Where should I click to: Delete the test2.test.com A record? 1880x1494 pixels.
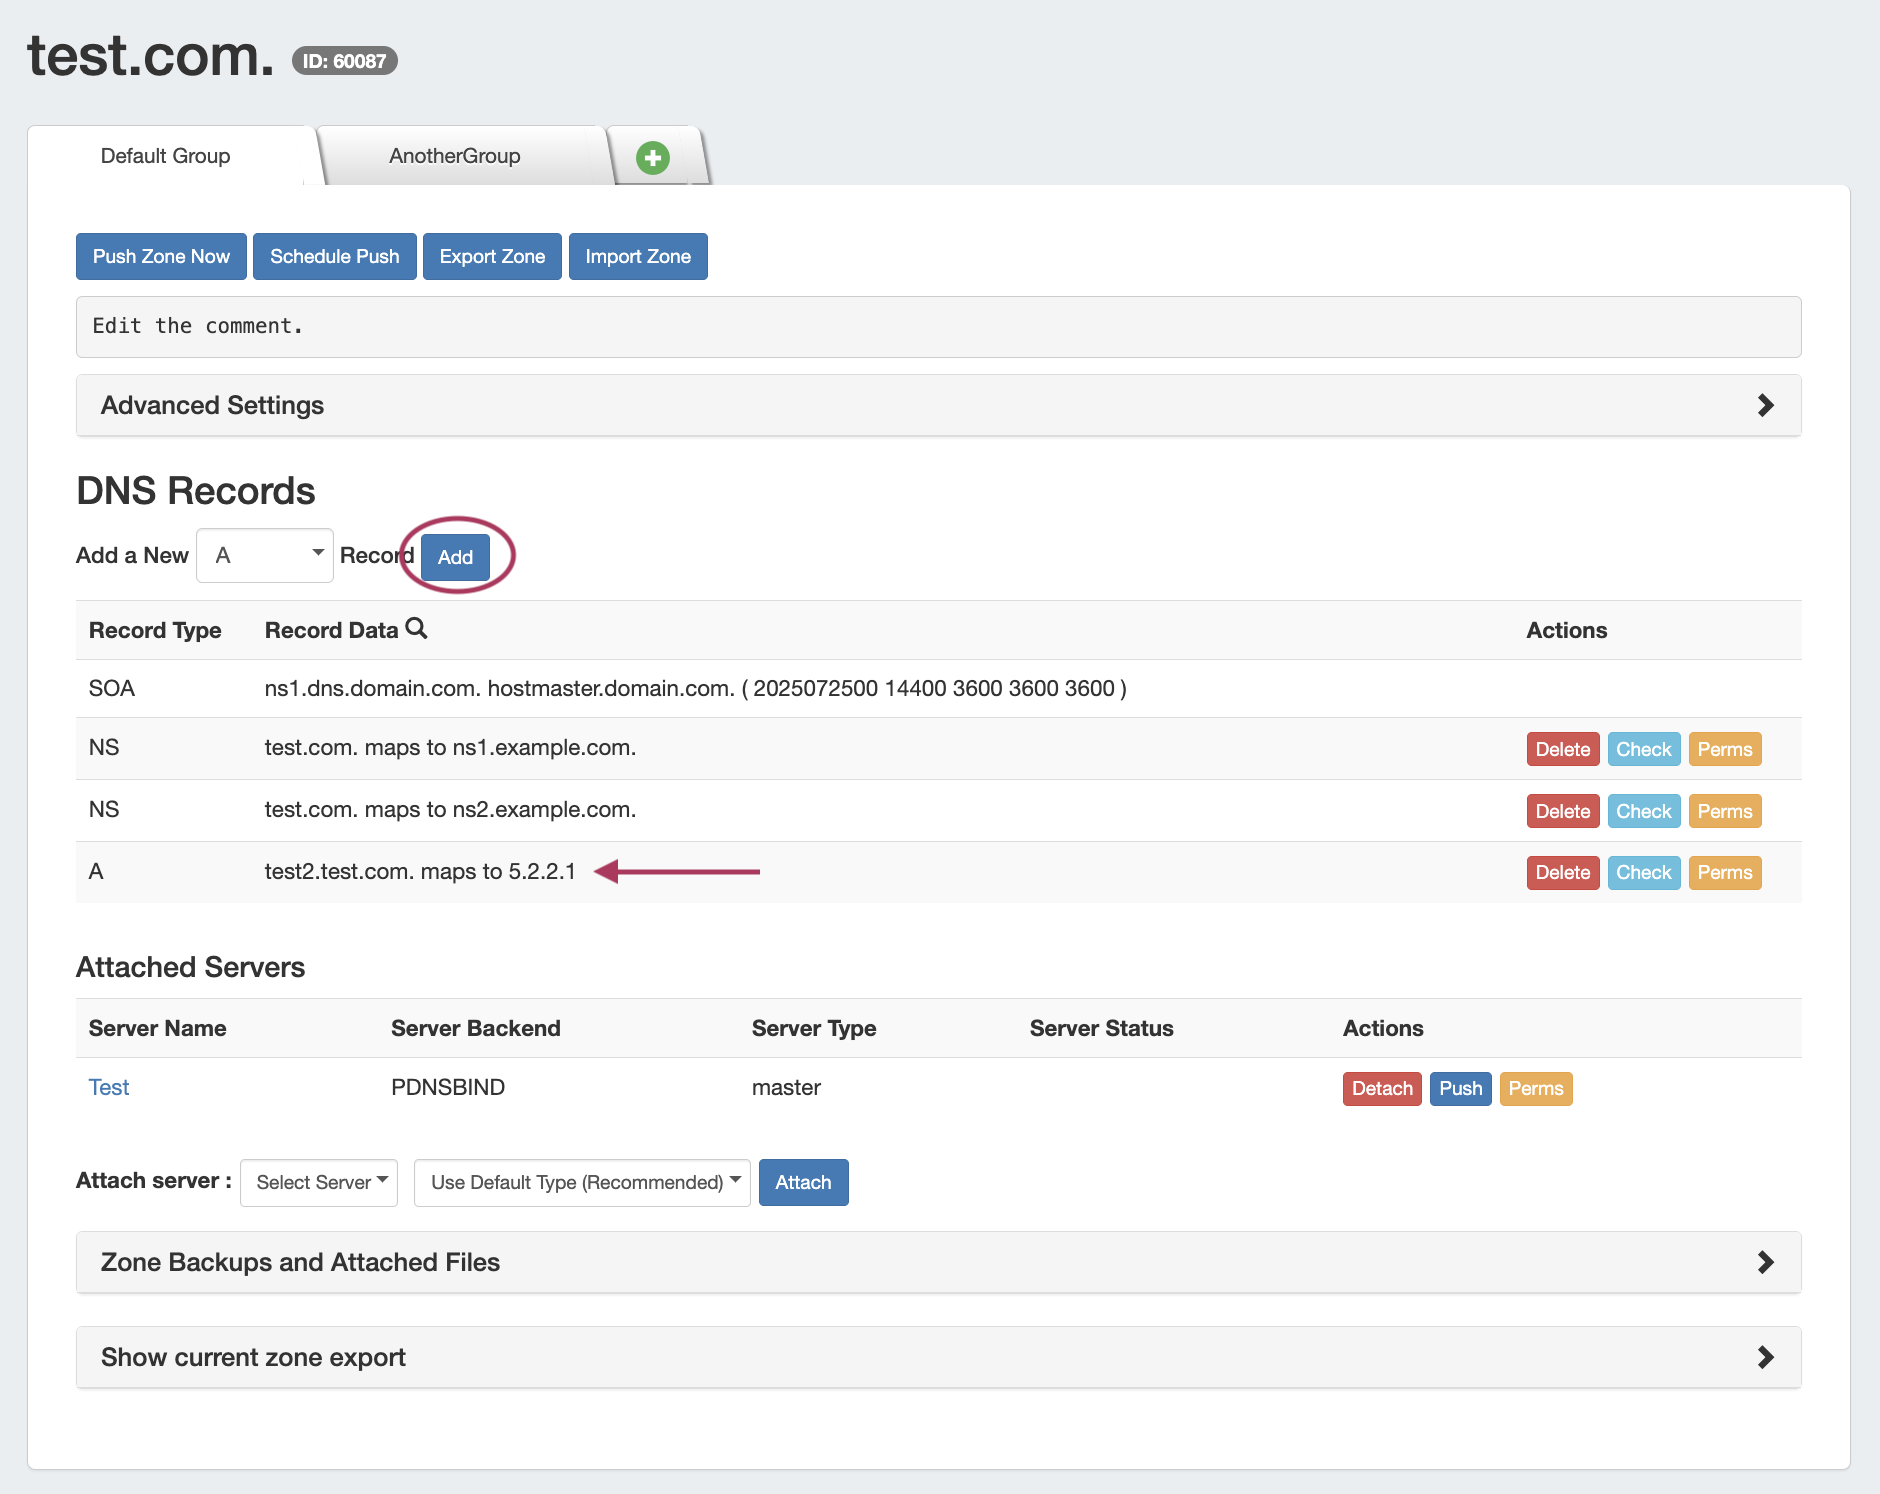coord(1562,872)
